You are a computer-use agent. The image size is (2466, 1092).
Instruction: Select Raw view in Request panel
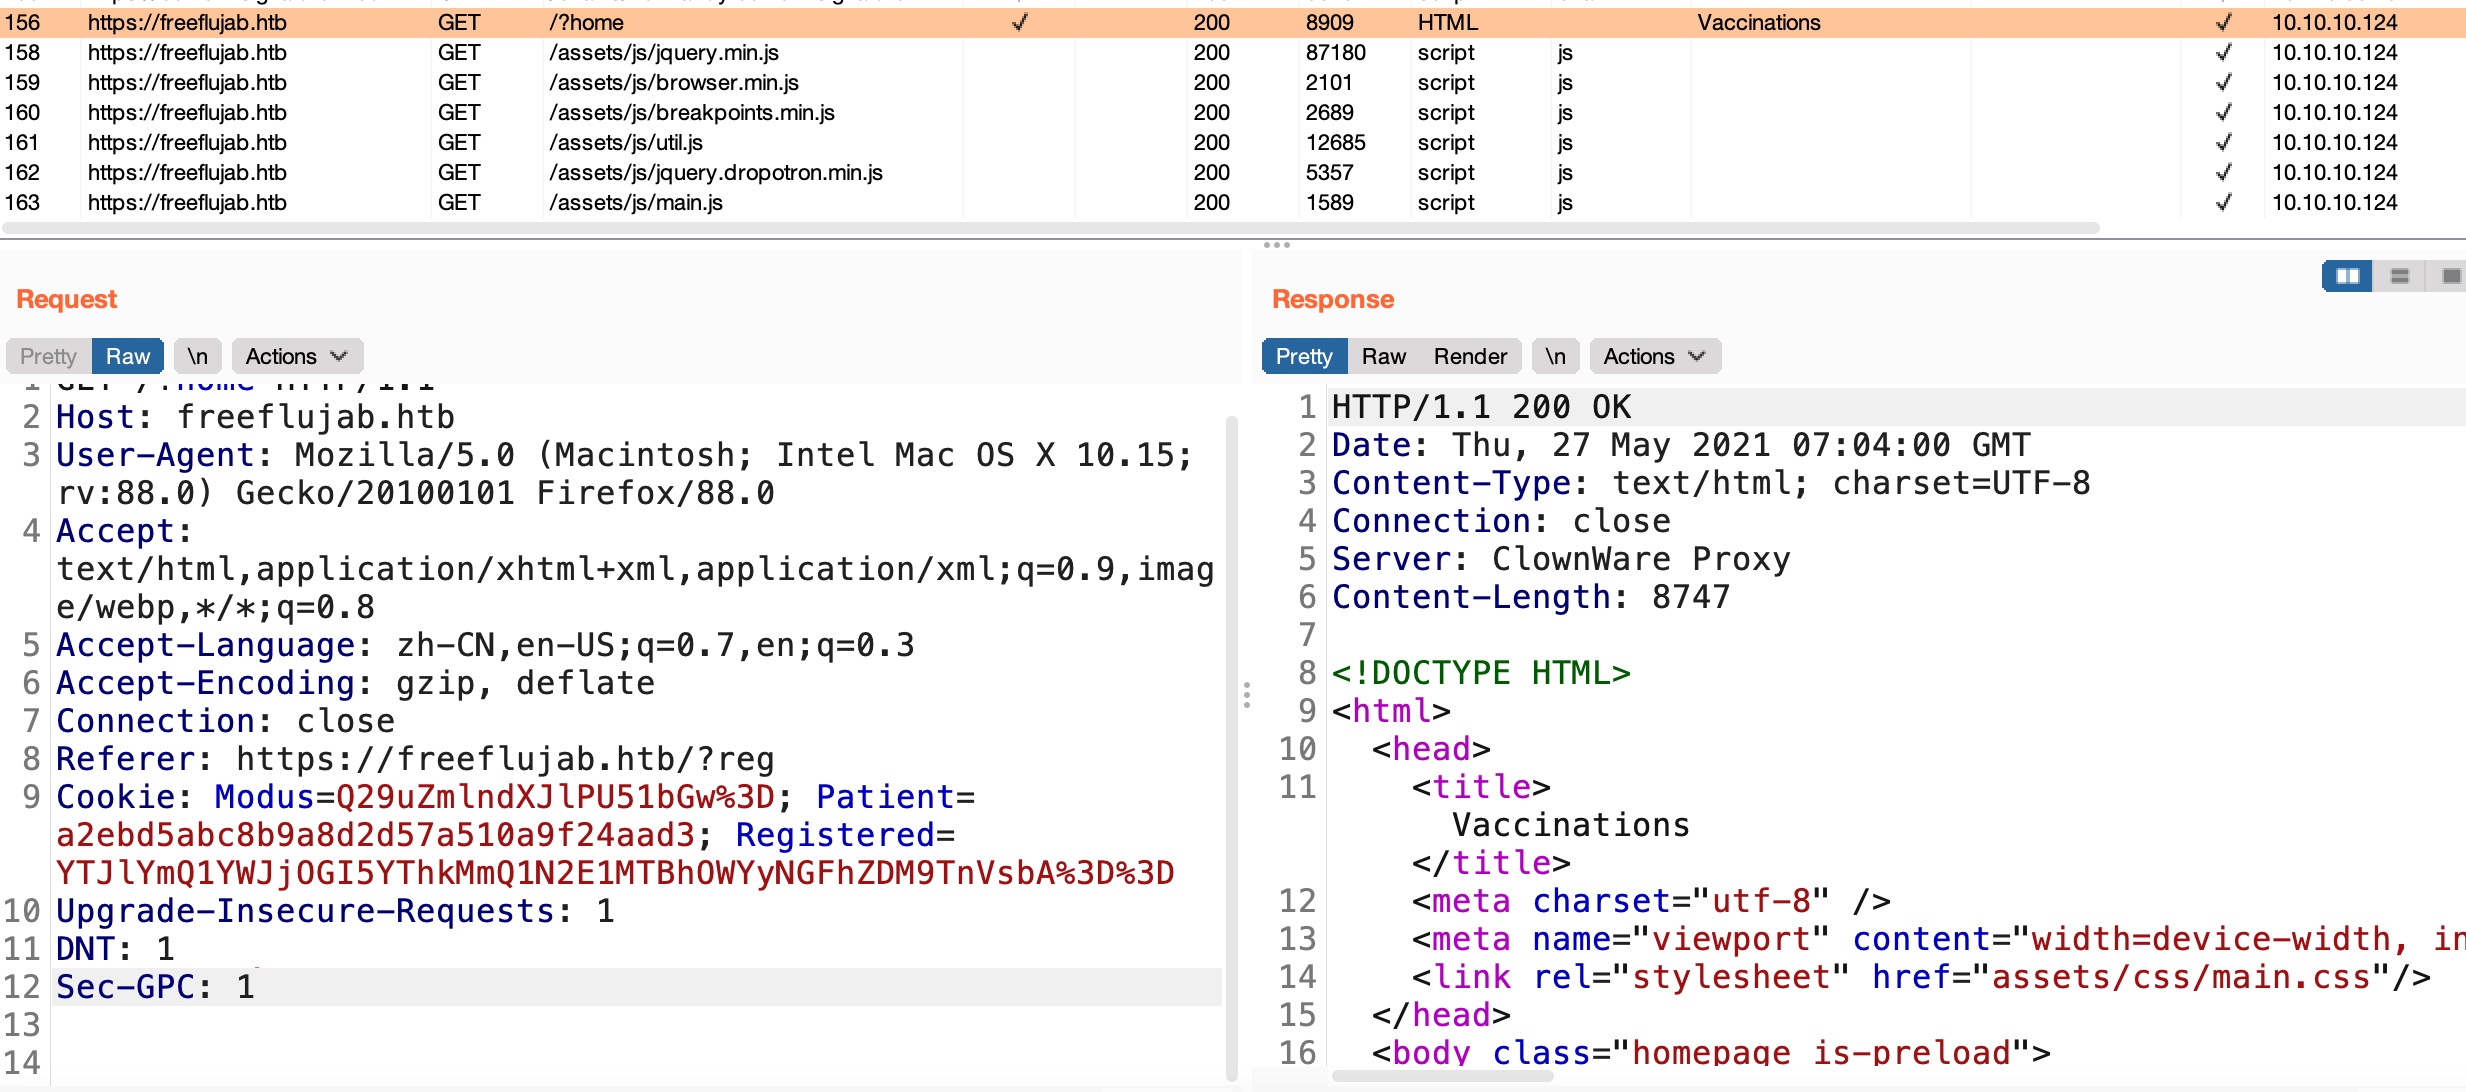point(128,357)
